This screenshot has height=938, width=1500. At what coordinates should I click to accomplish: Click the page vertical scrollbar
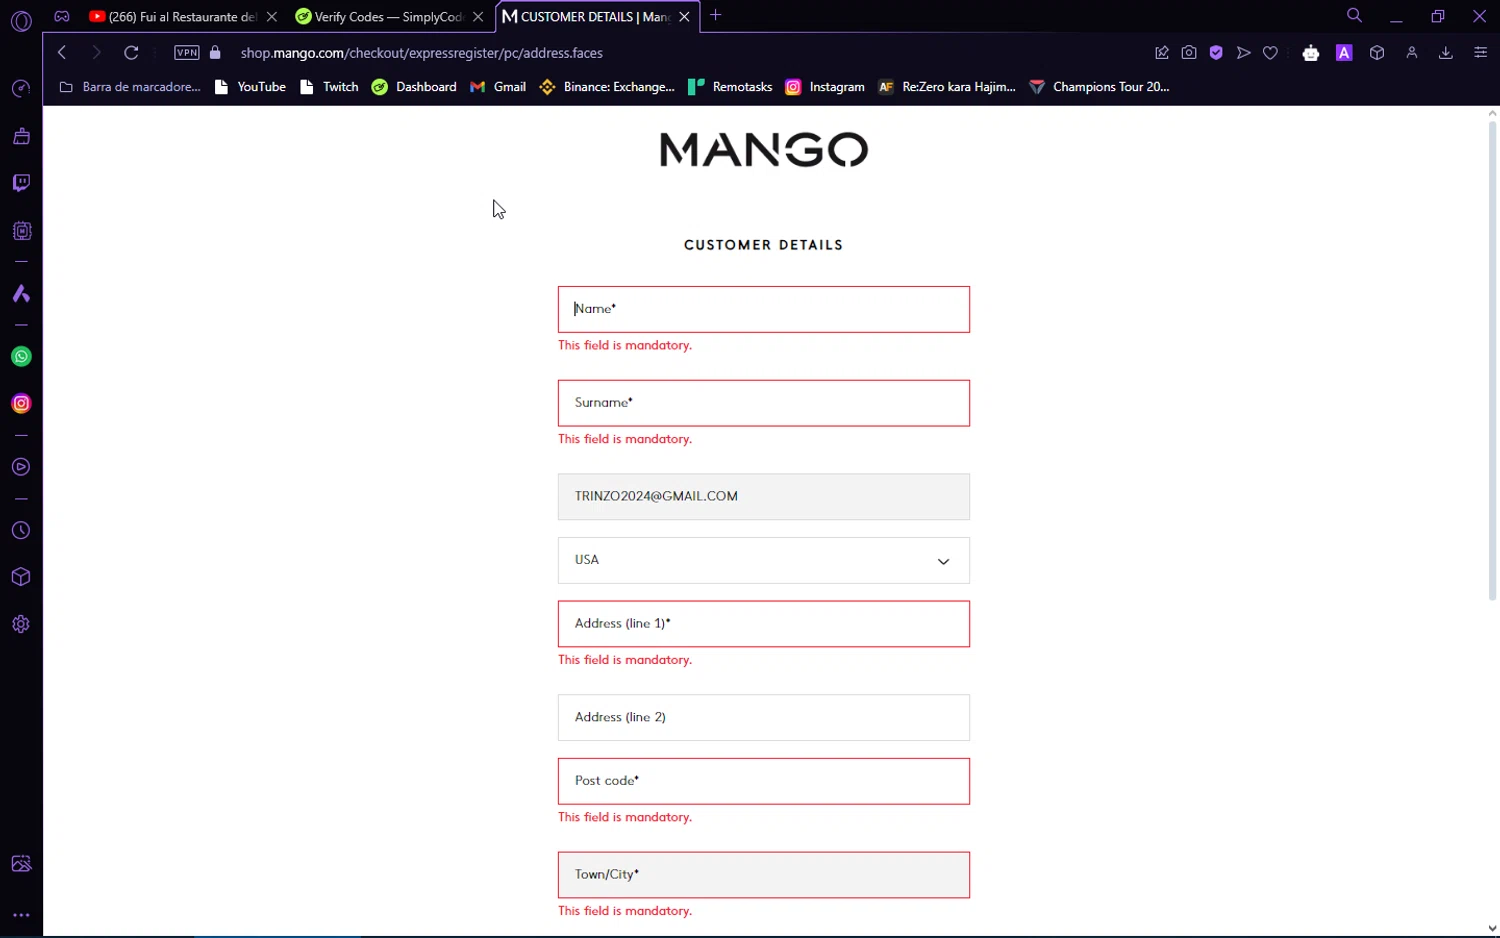(x=1492, y=360)
